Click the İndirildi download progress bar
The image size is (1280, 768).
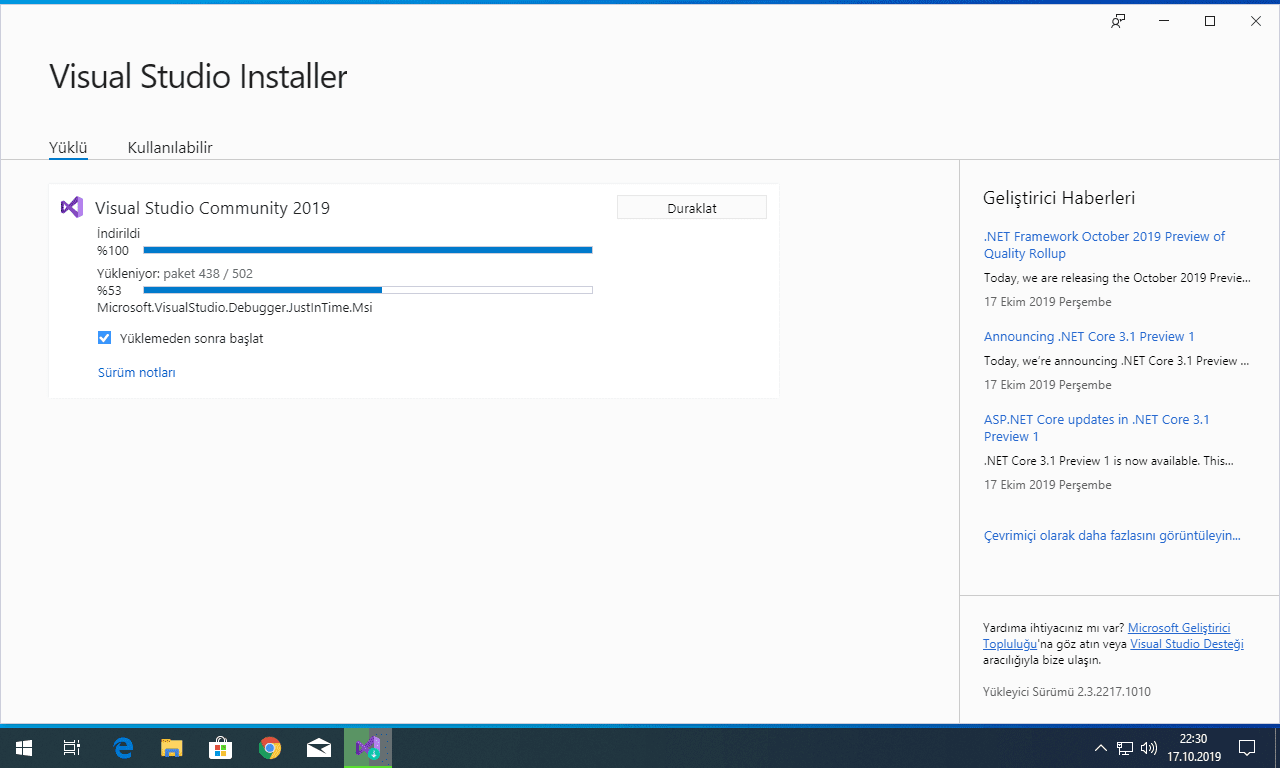click(x=368, y=250)
